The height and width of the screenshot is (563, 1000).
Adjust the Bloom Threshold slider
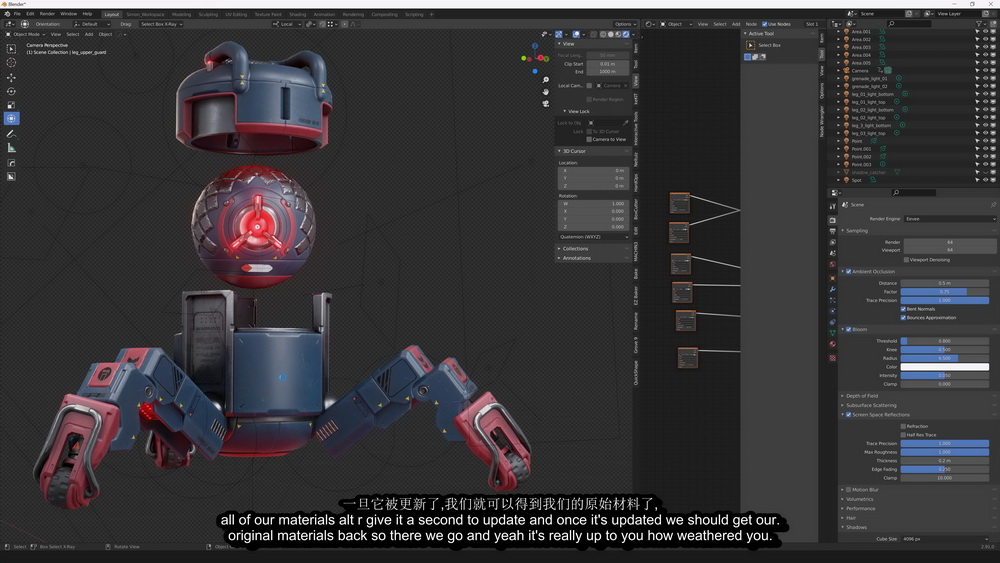[945, 341]
